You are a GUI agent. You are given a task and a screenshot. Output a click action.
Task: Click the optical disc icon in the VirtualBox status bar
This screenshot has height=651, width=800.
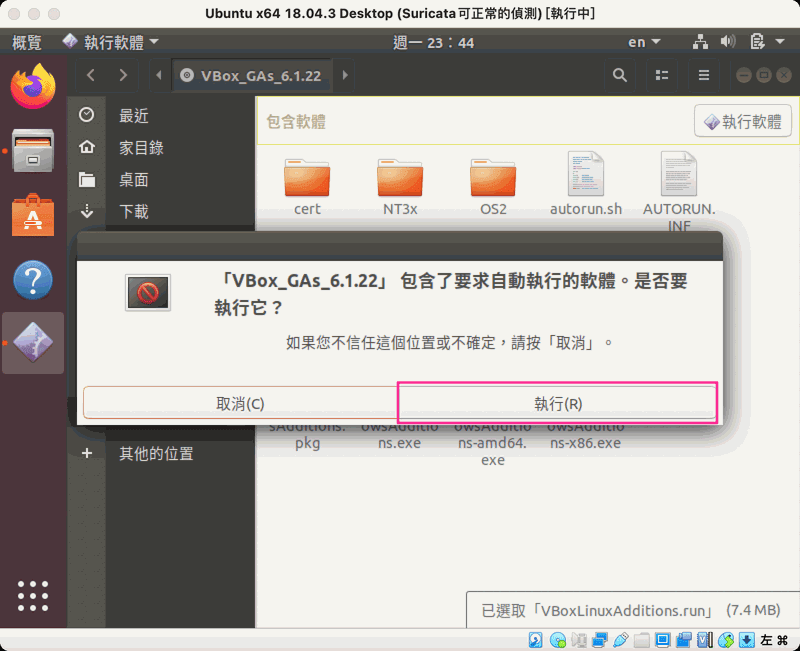pos(558,639)
